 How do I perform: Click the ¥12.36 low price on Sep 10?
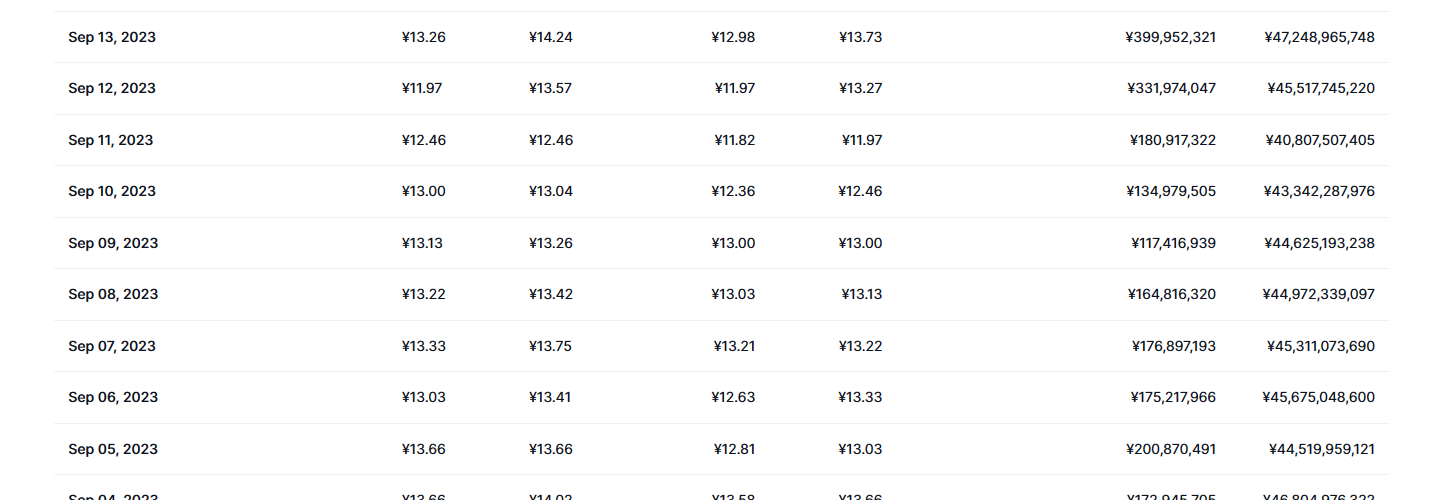(x=733, y=191)
